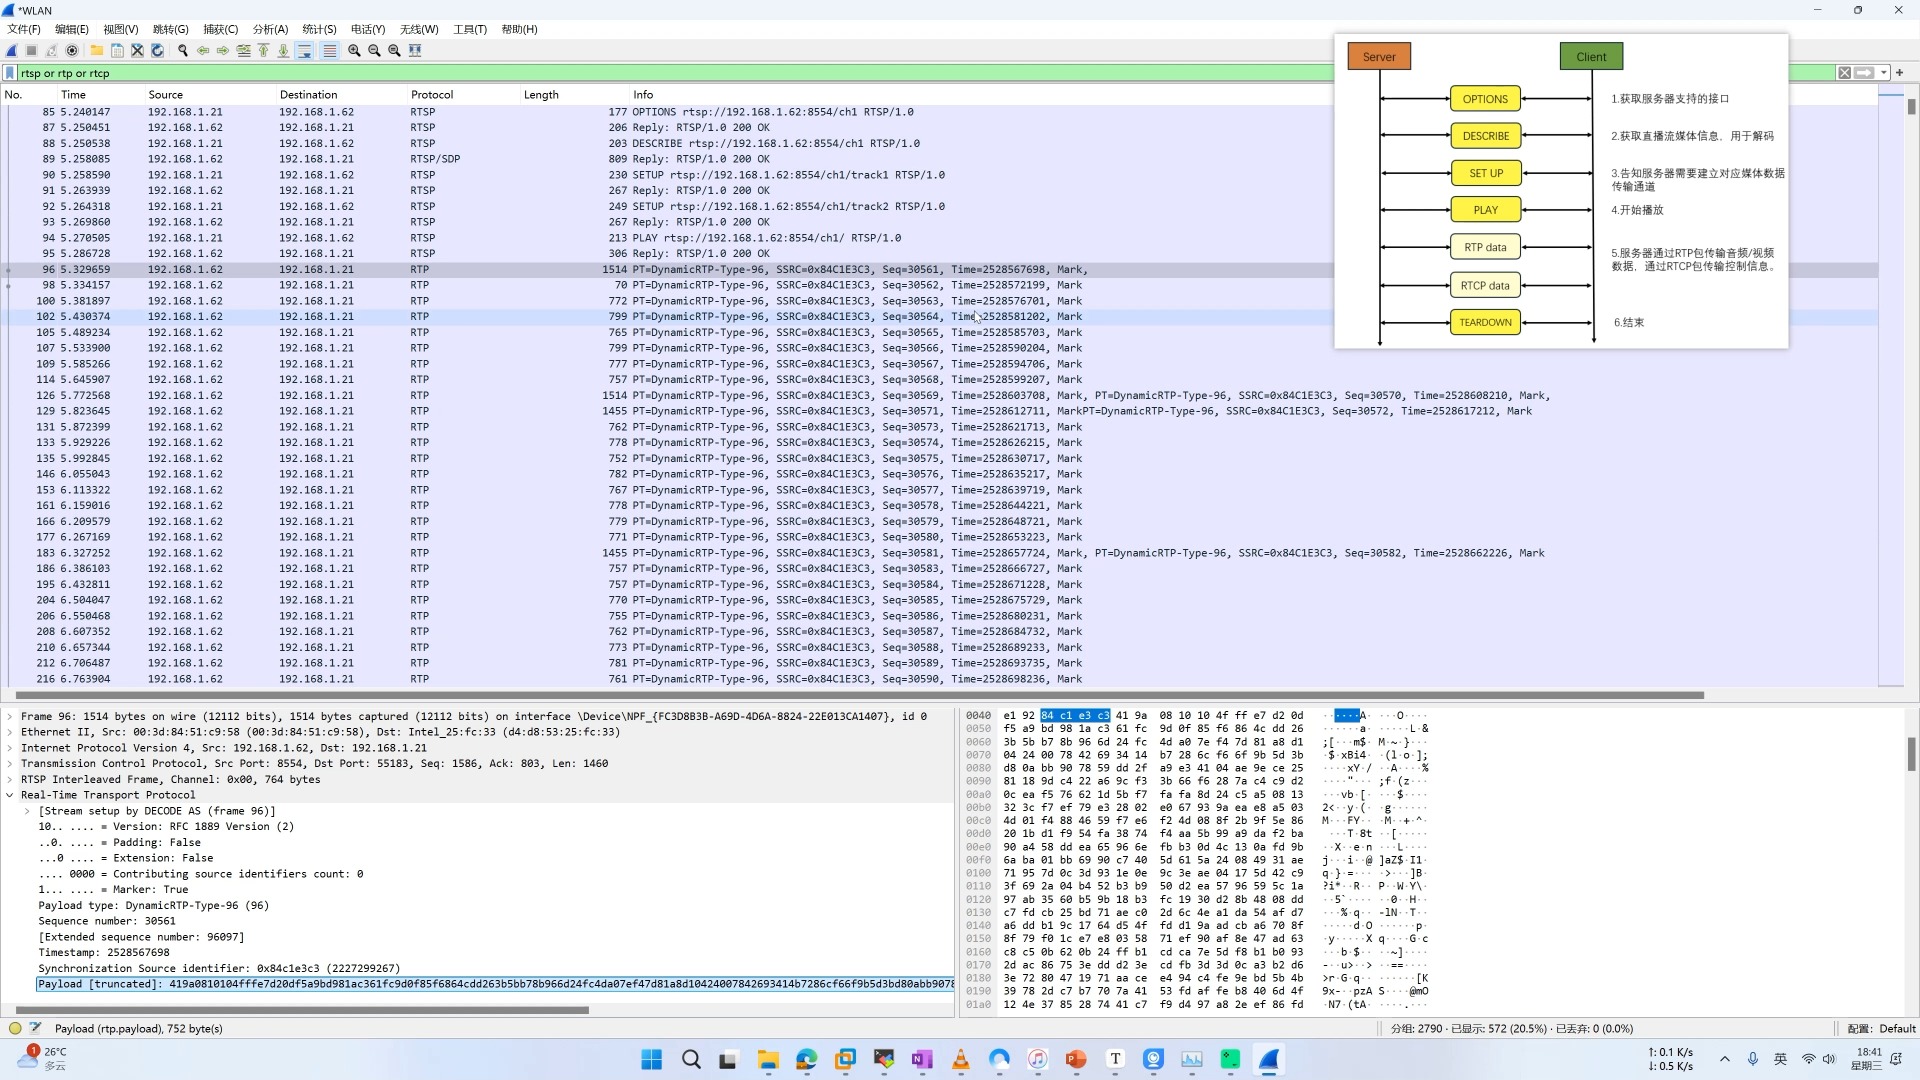Collapse the Real-Time Transport Protocol section
Image resolution: width=1920 pixels, height=1080 pixels.
(x=11, y=795)
